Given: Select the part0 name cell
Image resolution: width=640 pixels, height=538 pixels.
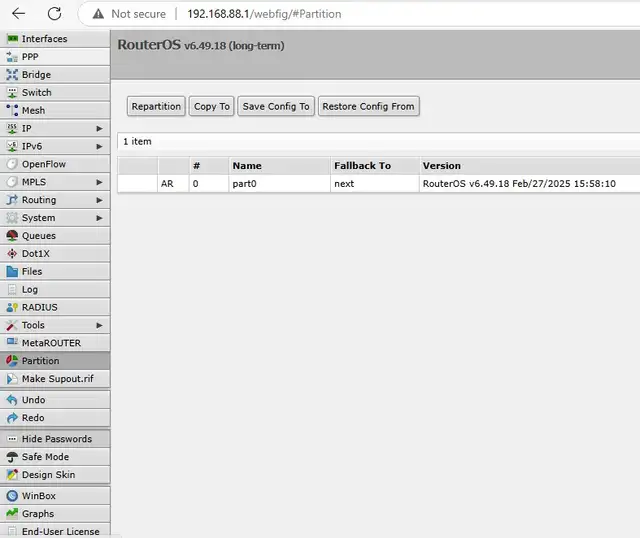Looking at the screenshot, I should [279, 184].
